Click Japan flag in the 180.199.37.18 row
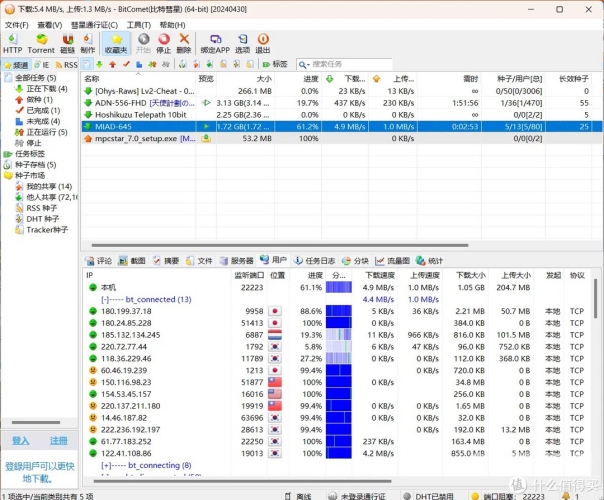This screenshot has width=604, height=500. click(x=275, y=311)
